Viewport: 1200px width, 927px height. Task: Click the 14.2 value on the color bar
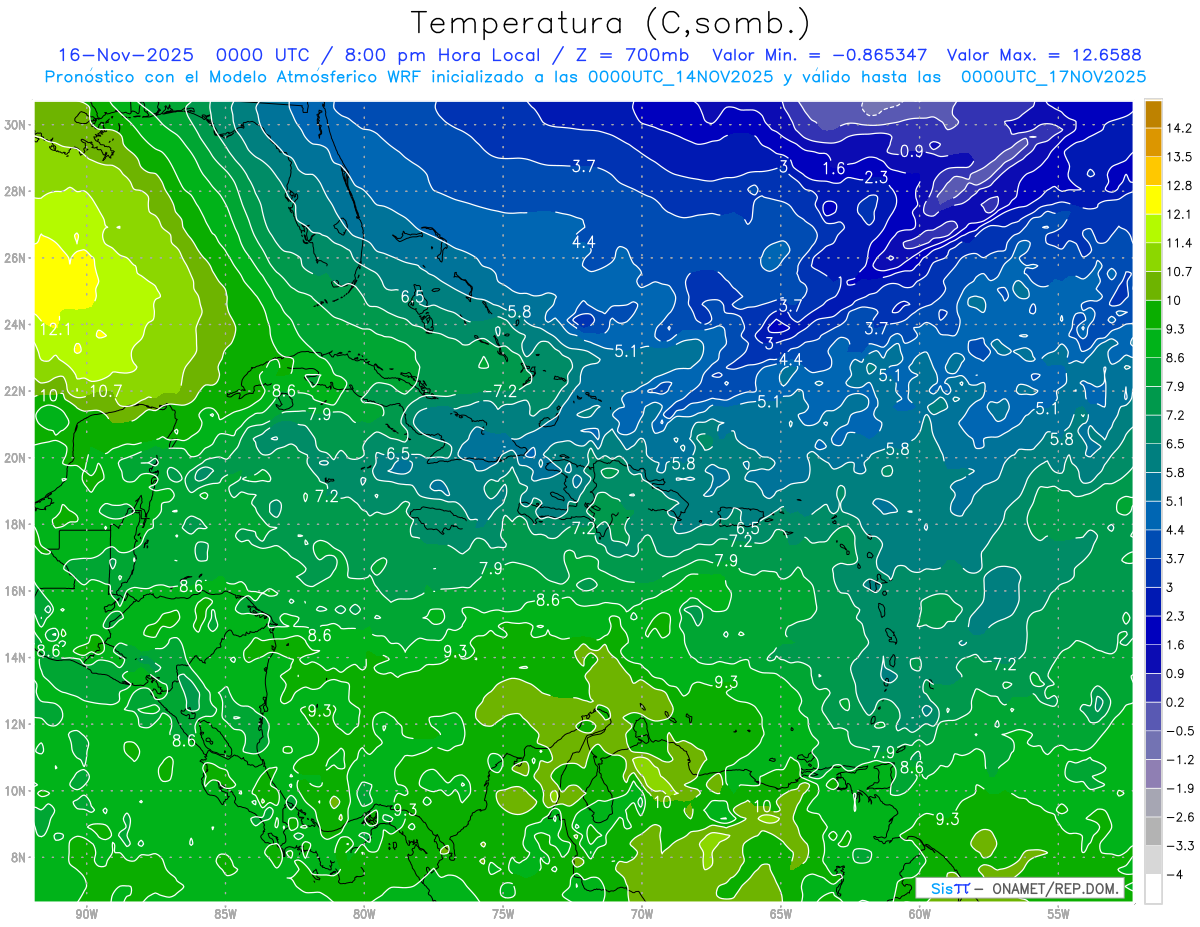coord(1179,128)
